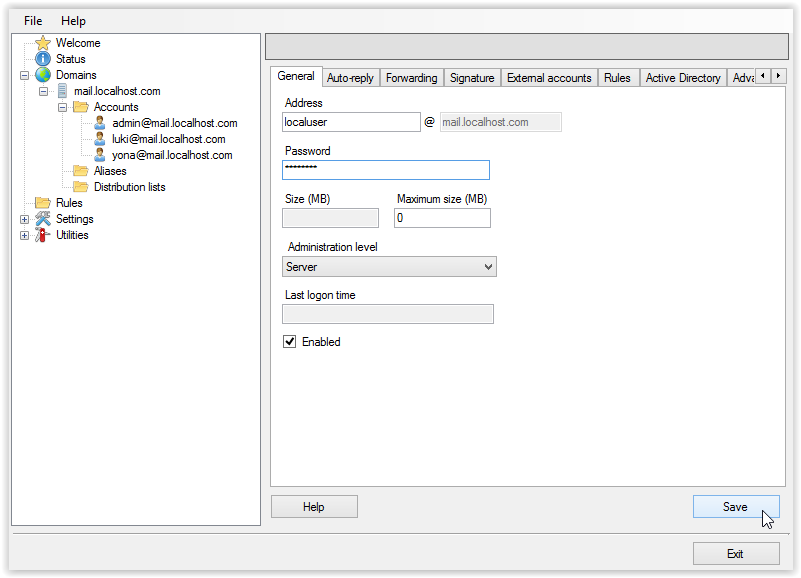Select the Accounts label in tree

click(116, 107)
